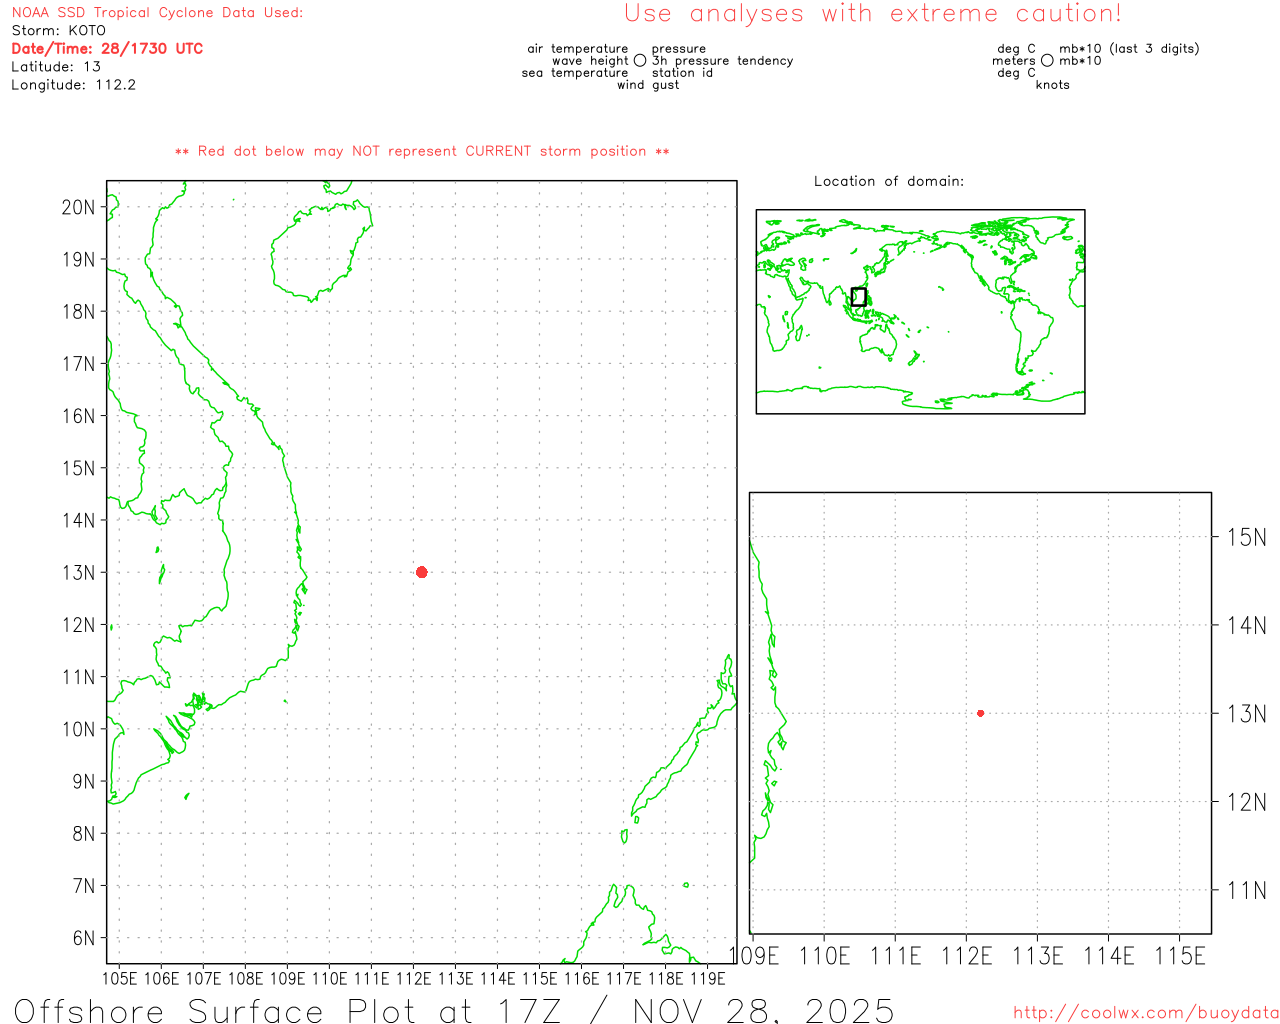Select the 'Storm: KOTO' label
The height and width of the screenshot is (1024, 1280).
[58, 30]
